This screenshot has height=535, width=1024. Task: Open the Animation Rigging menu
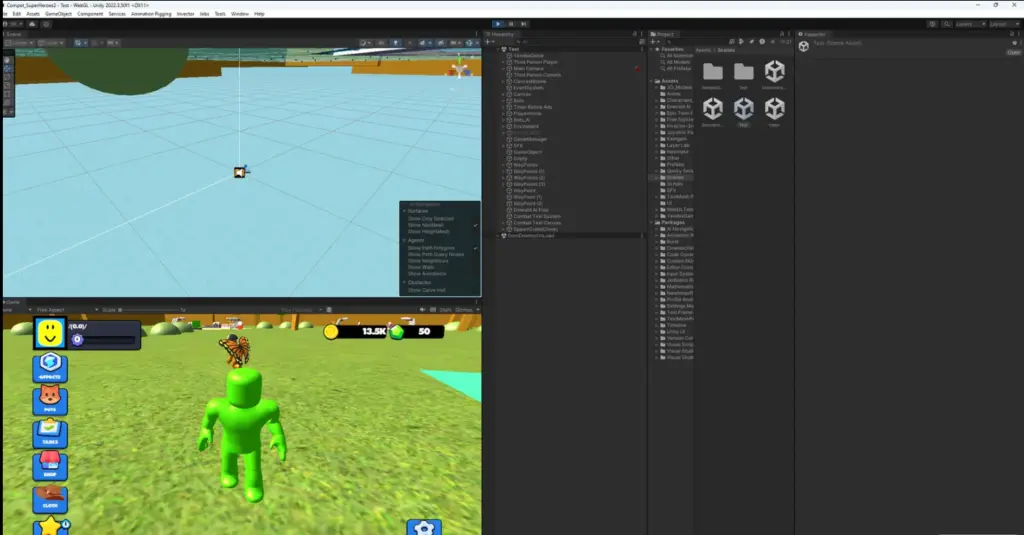[151, 14]
